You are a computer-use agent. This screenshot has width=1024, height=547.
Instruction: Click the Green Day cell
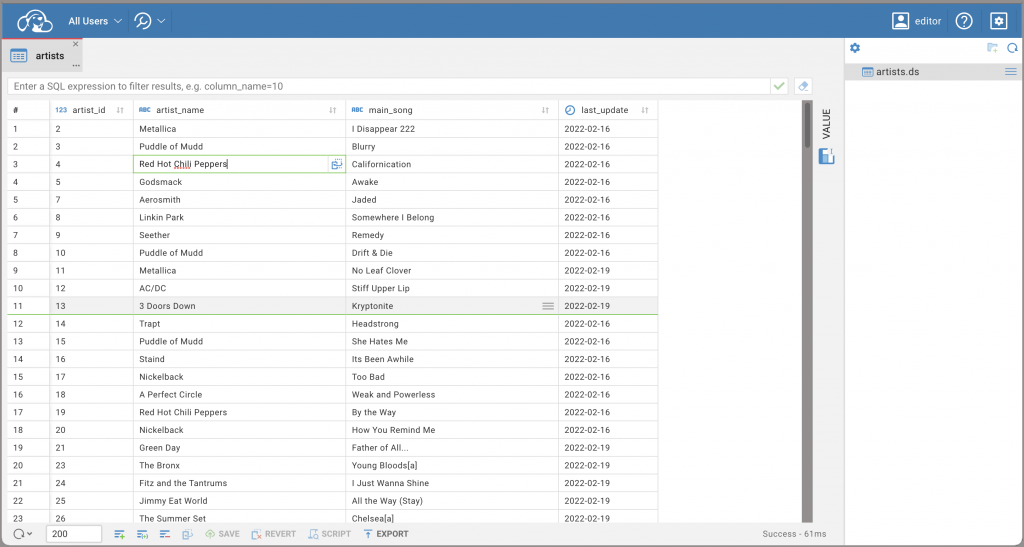240,448
